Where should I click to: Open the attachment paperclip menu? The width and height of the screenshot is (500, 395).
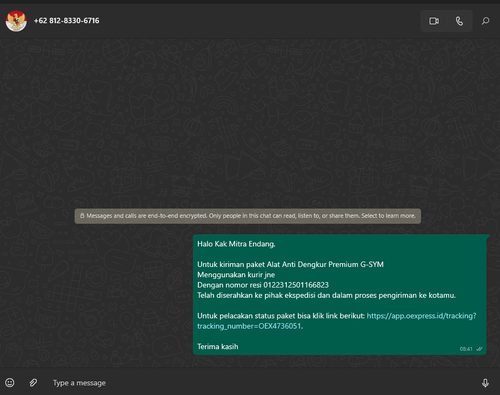click(33, 382)
